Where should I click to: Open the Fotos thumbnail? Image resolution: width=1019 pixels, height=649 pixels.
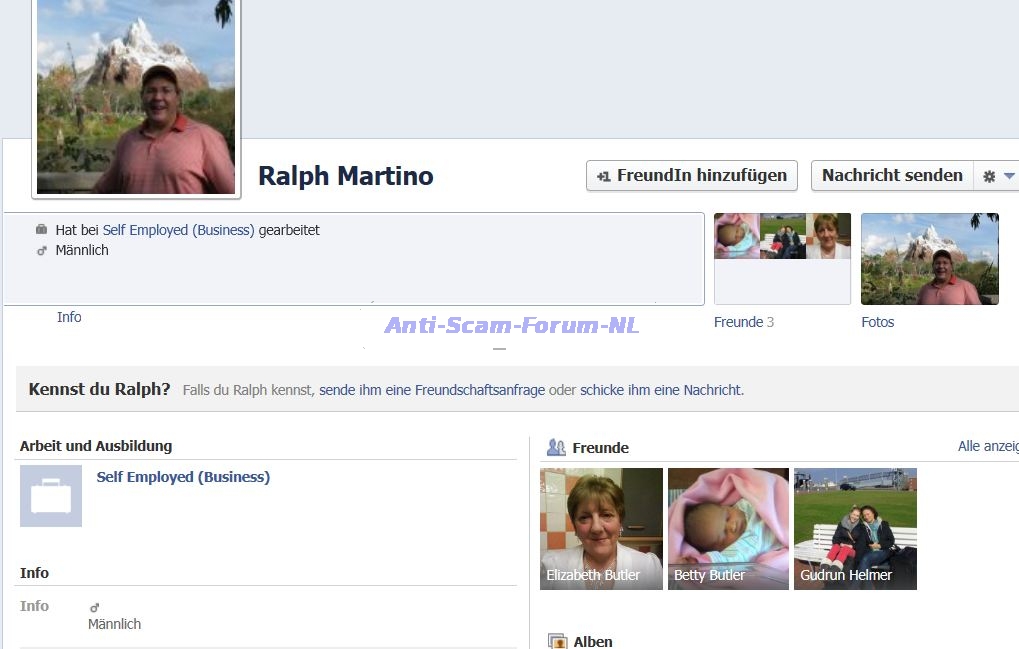[929, 258]
